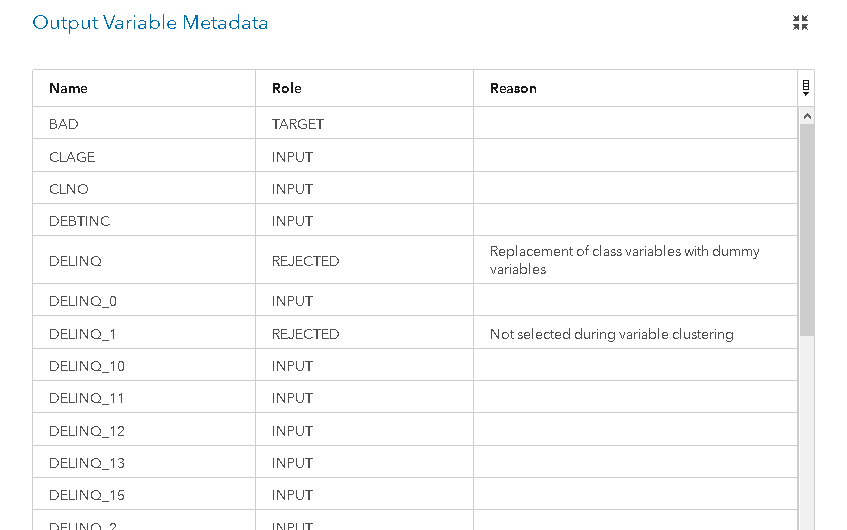Select the CLAGE variable name
Viewport: 847px width, 530px height.
tap(72, 157)
